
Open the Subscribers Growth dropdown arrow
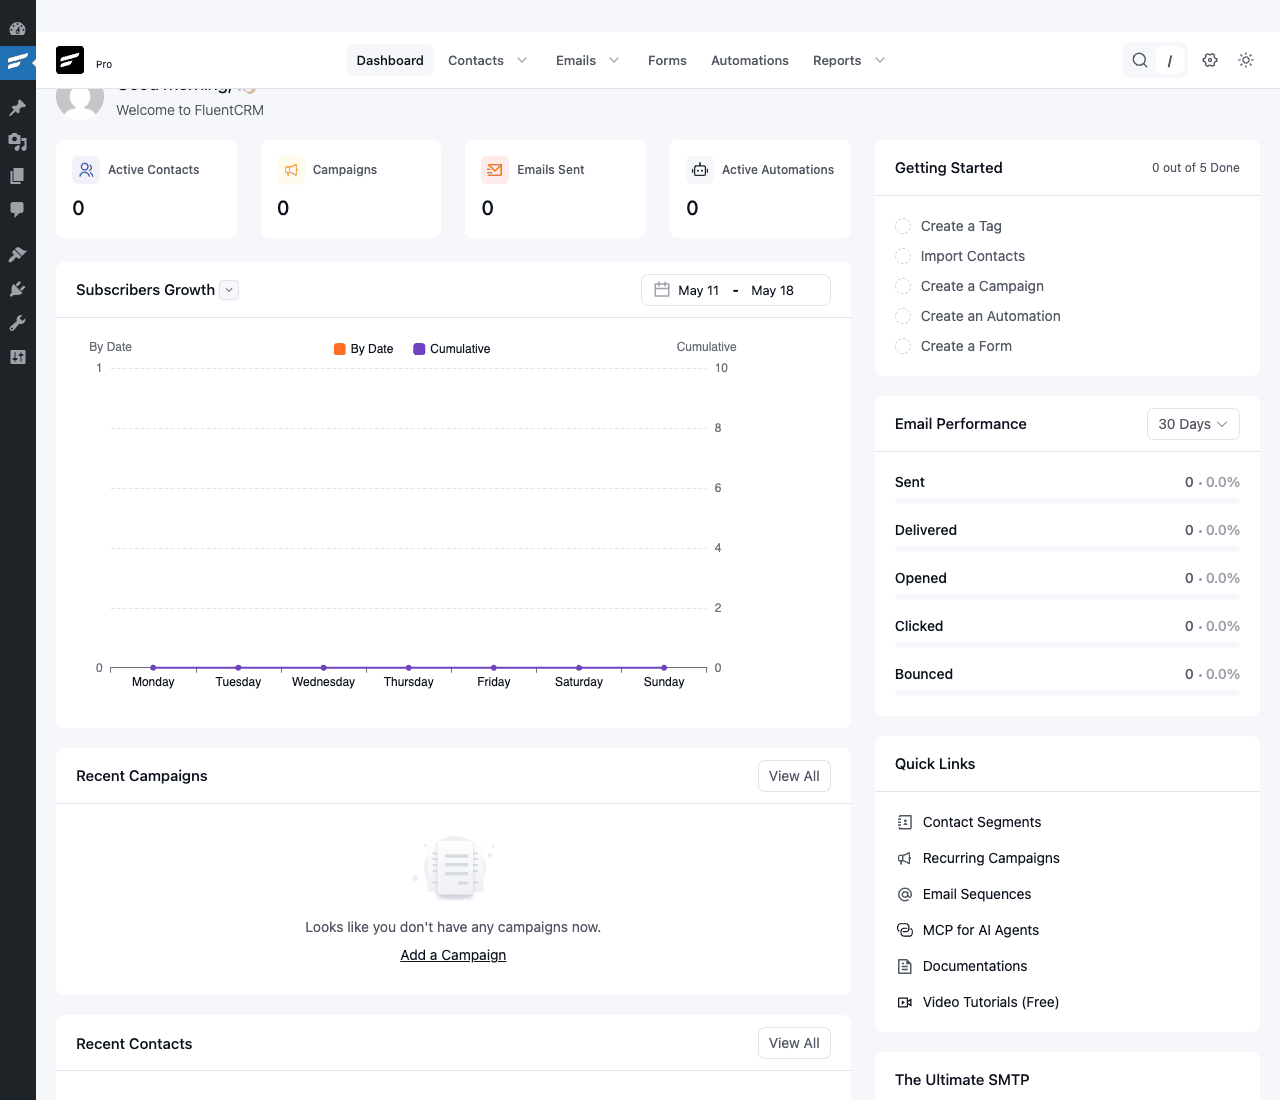[229, 290]
